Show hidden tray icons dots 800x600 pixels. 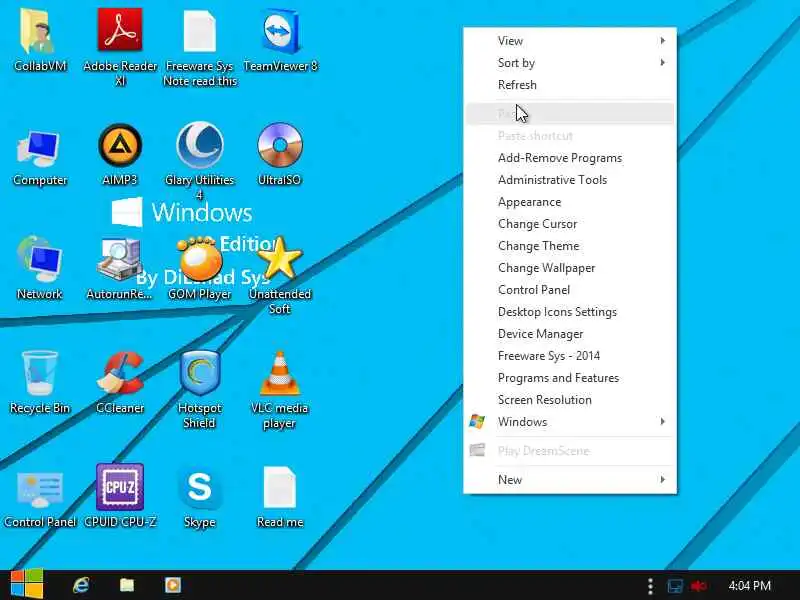pyautogui.click(x=650, y=586)
